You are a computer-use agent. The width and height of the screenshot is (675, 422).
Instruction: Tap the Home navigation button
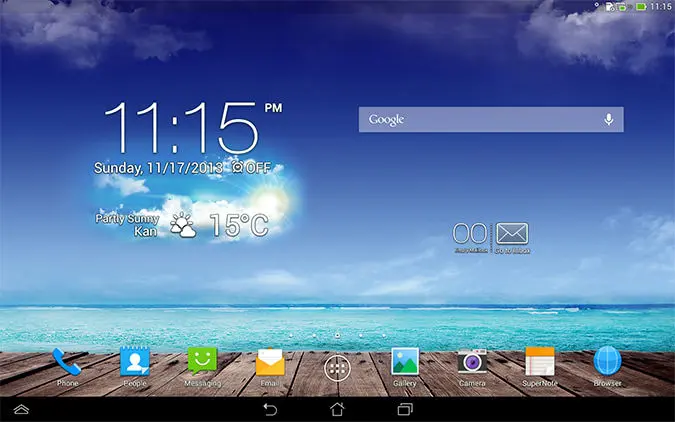tap(337, 409)
